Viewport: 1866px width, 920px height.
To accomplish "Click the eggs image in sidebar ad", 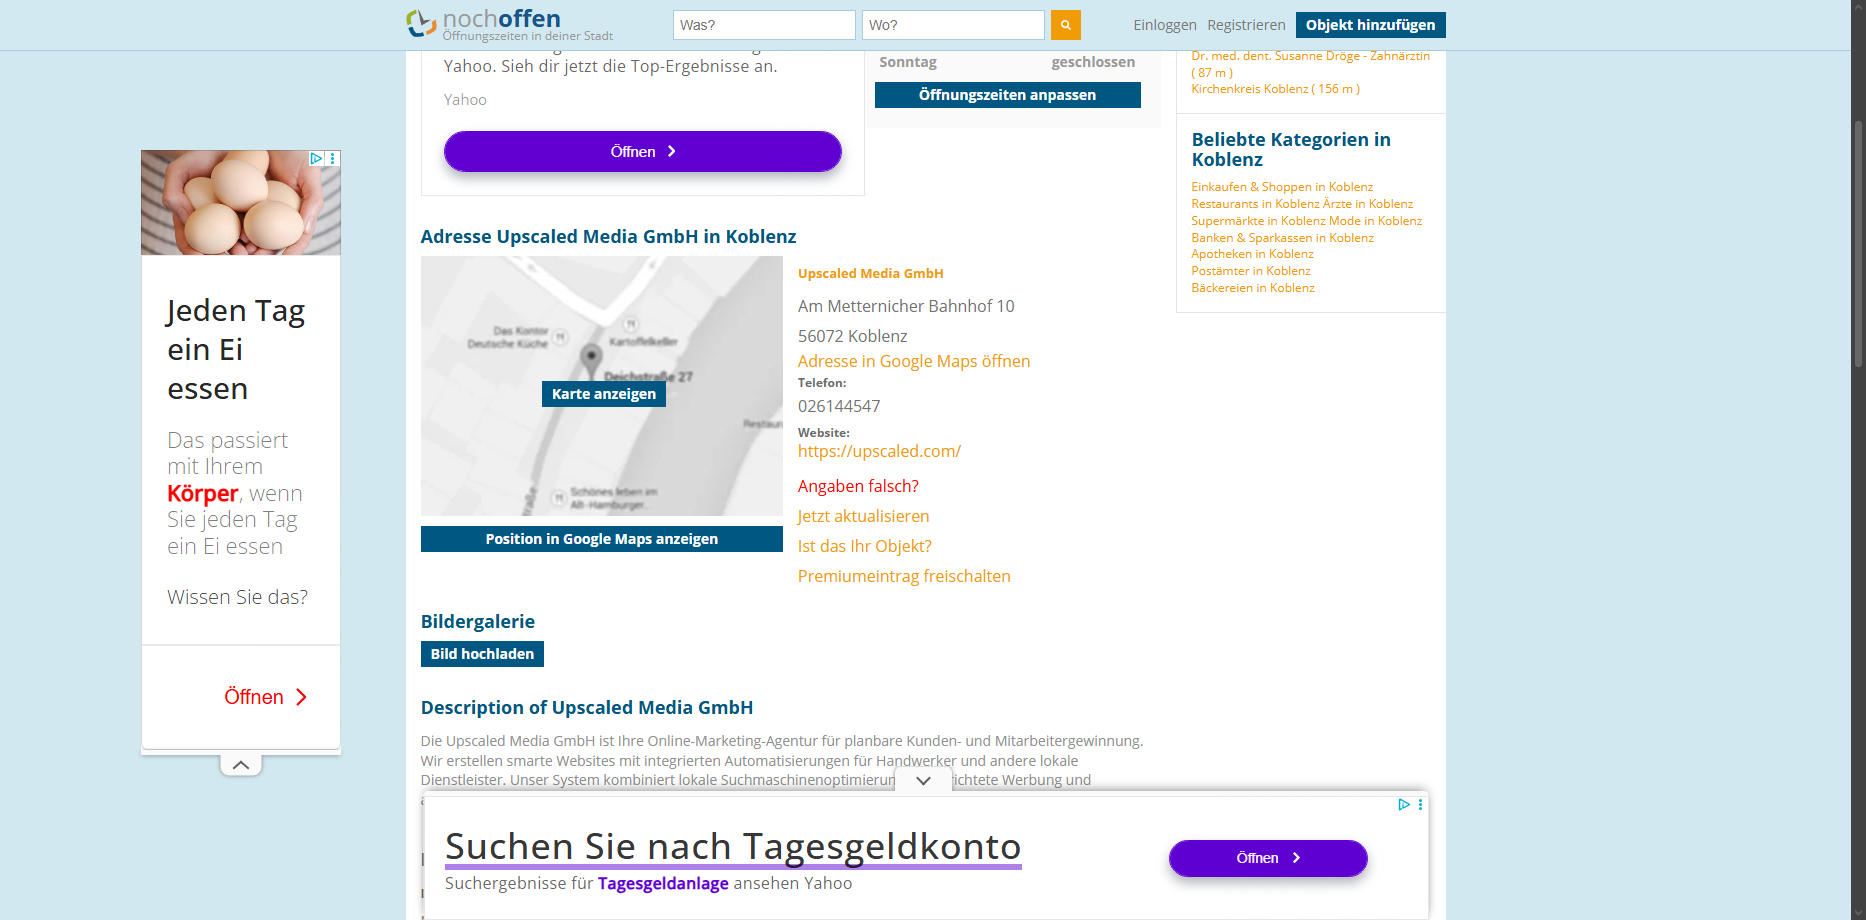I will point(241,203).
